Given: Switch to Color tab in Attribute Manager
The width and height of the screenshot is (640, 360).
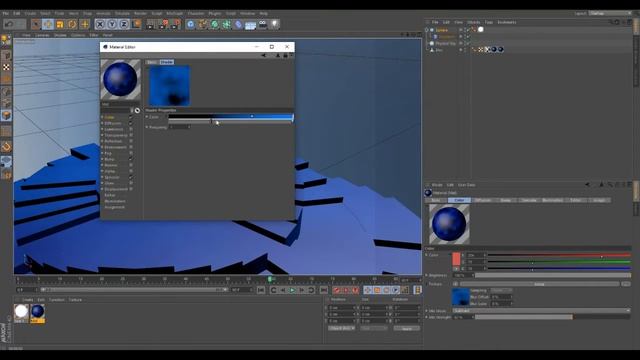Looking at the screenshot, I should tap(459, 200).
